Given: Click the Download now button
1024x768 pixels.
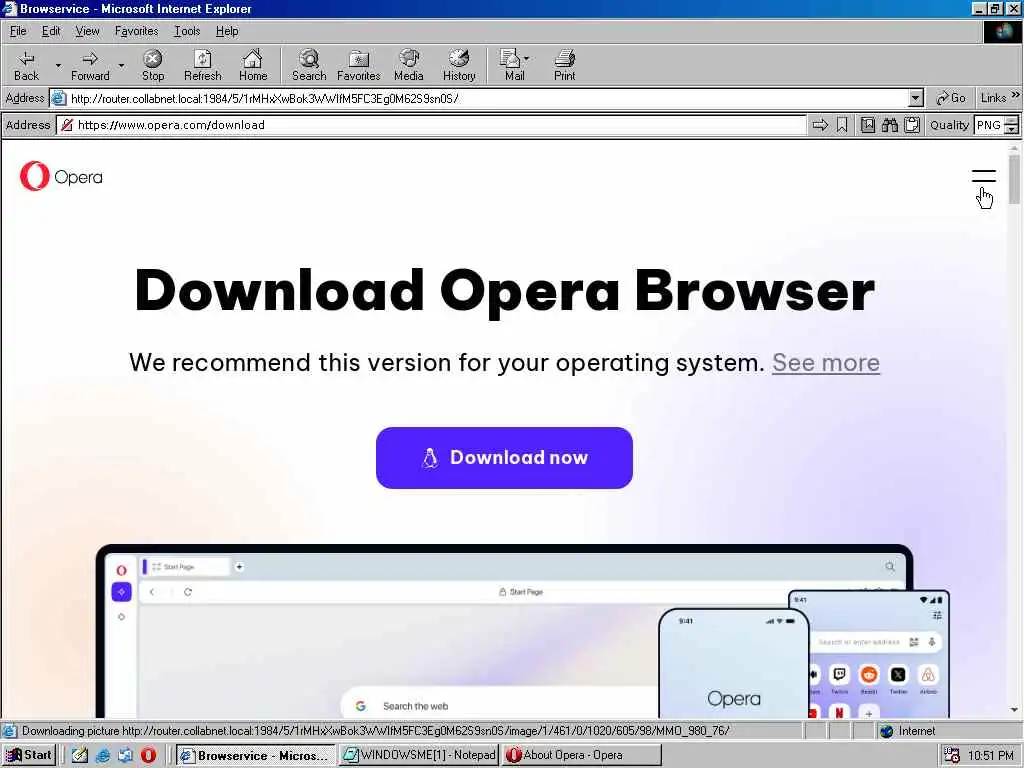Looking at the screenshot, I should pyautogui.click(x=504, y=458).
